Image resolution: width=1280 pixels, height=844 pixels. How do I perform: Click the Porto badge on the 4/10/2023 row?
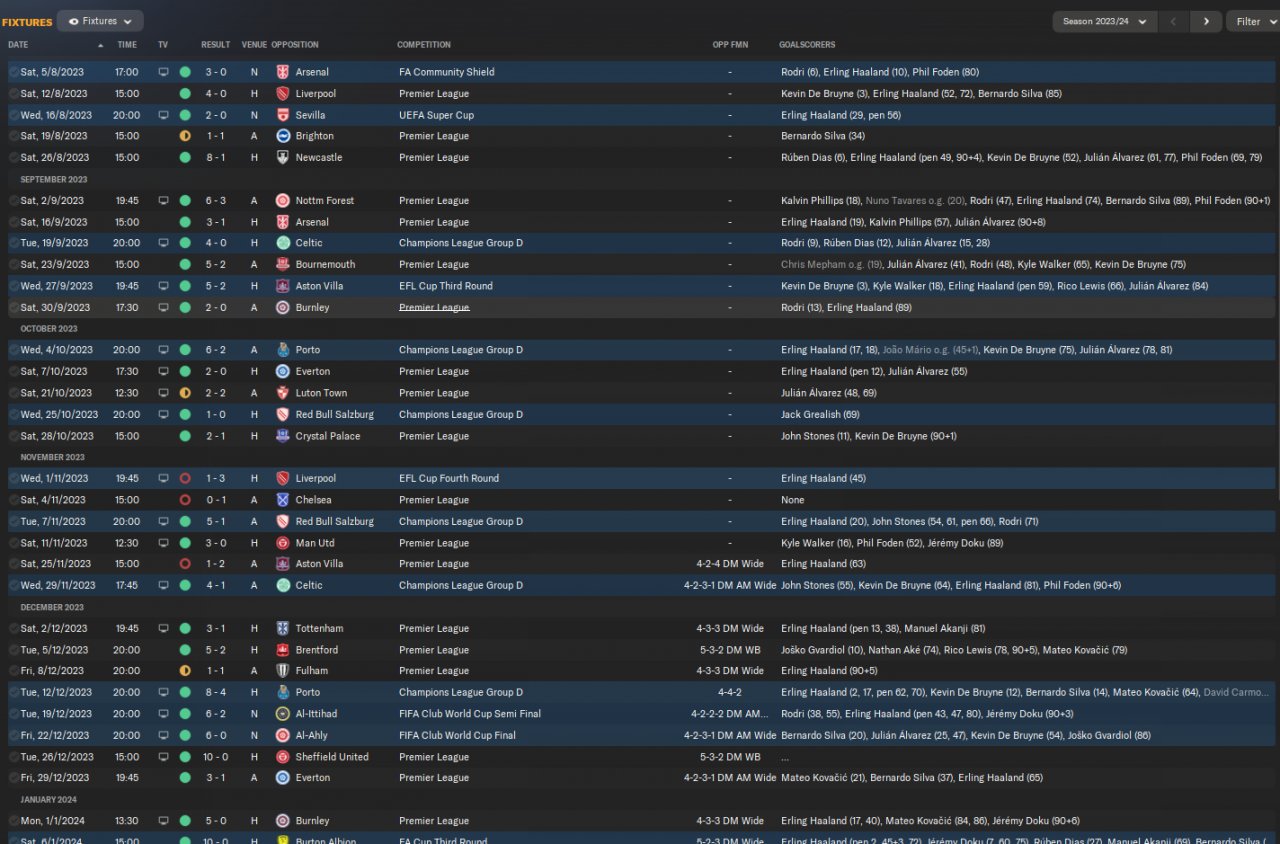click(283, 350)
